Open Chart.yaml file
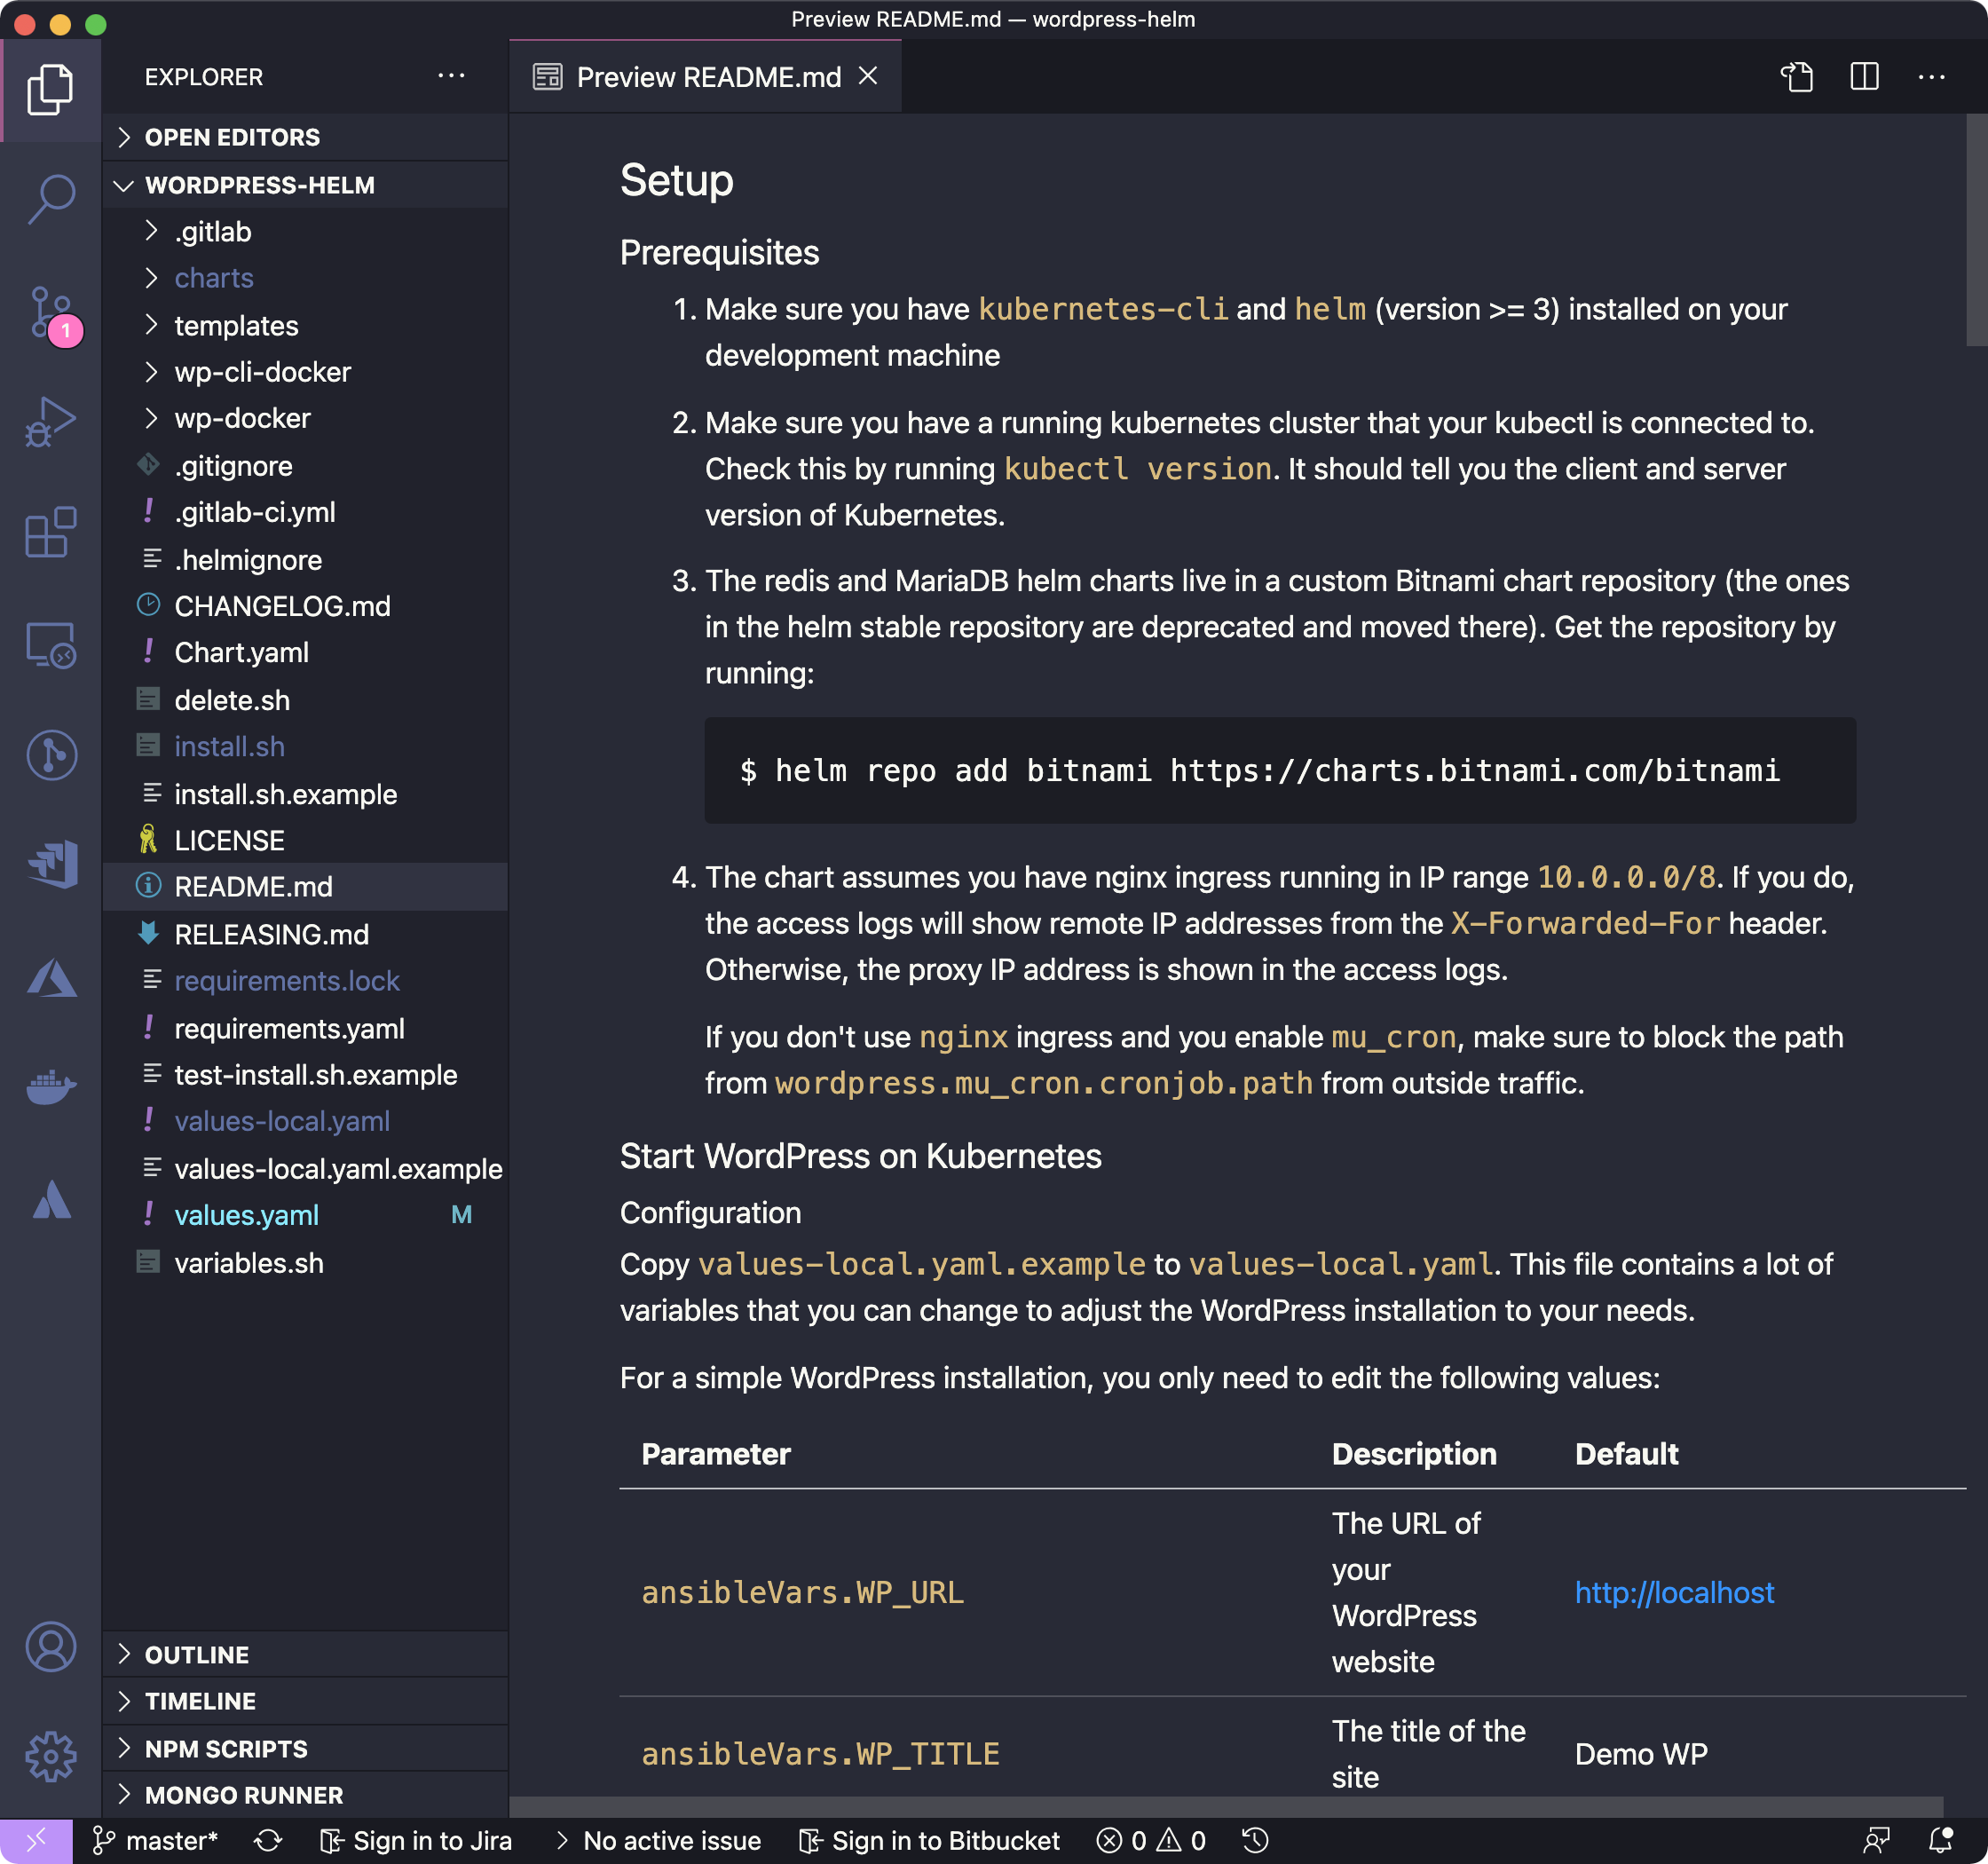Screen dimensions: 1988x1864 click(x=306, y=652)
